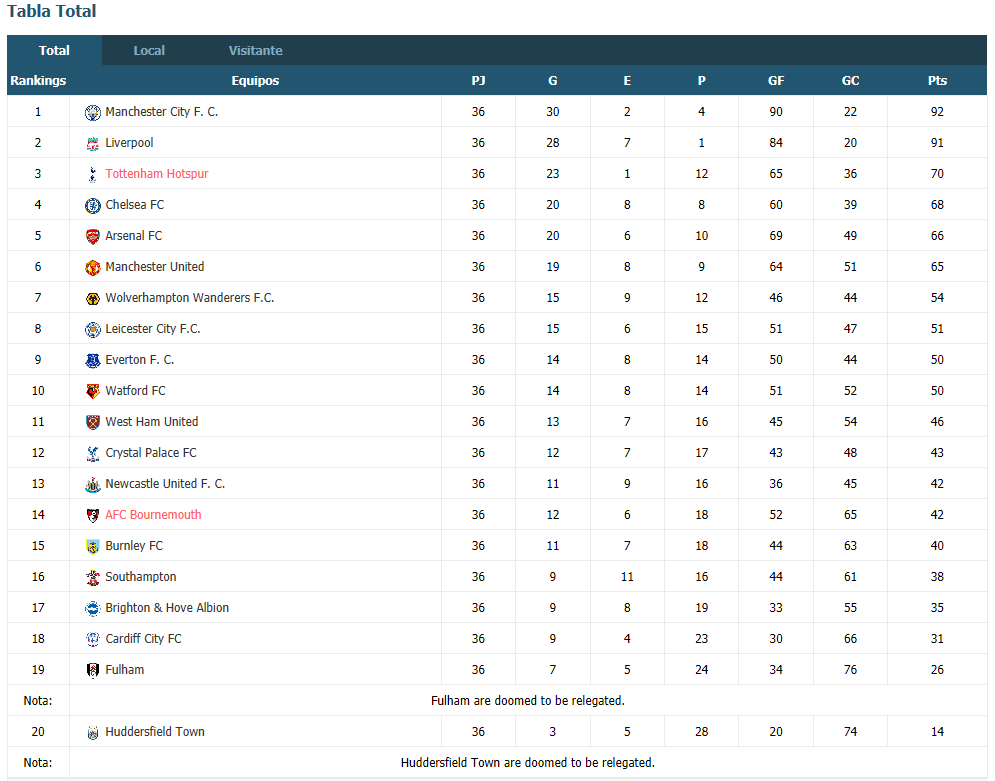The width and height of the screenshot is (995, 781).
Task: Open the Everton F. C. link
Action: click(x=140, y=360)
